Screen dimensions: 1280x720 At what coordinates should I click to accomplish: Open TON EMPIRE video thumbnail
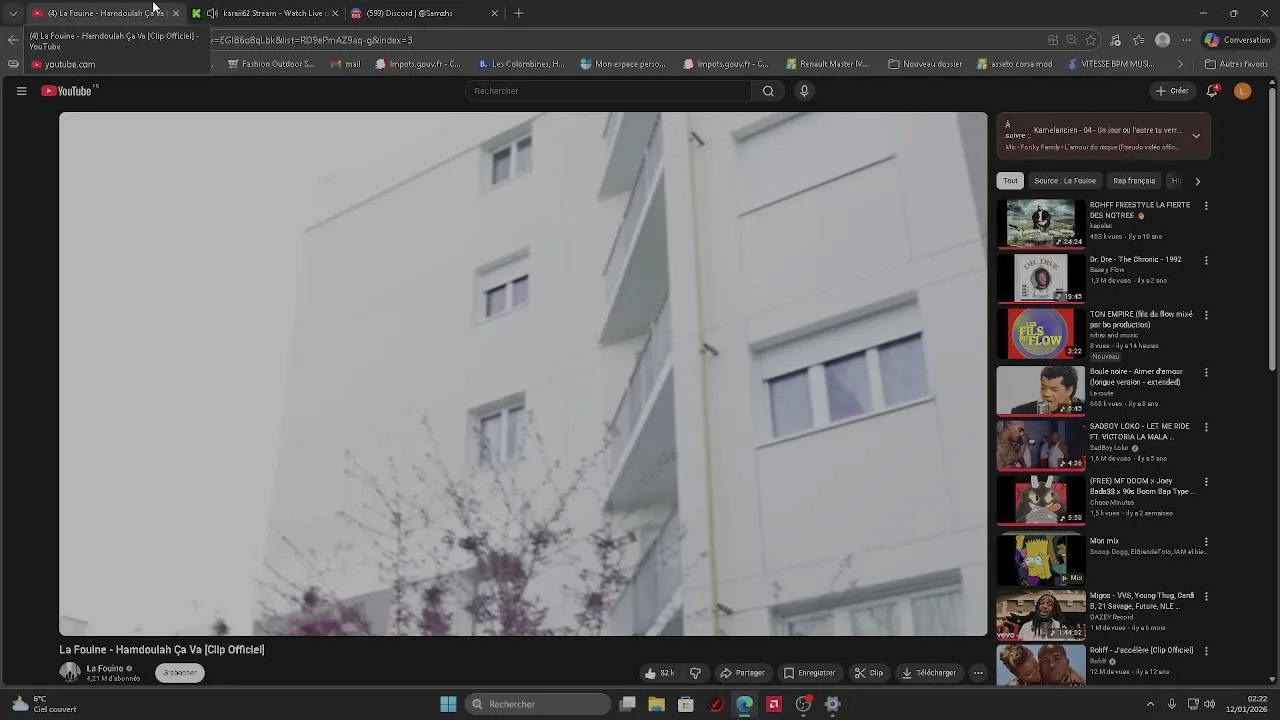click(x=1041, y=332)
